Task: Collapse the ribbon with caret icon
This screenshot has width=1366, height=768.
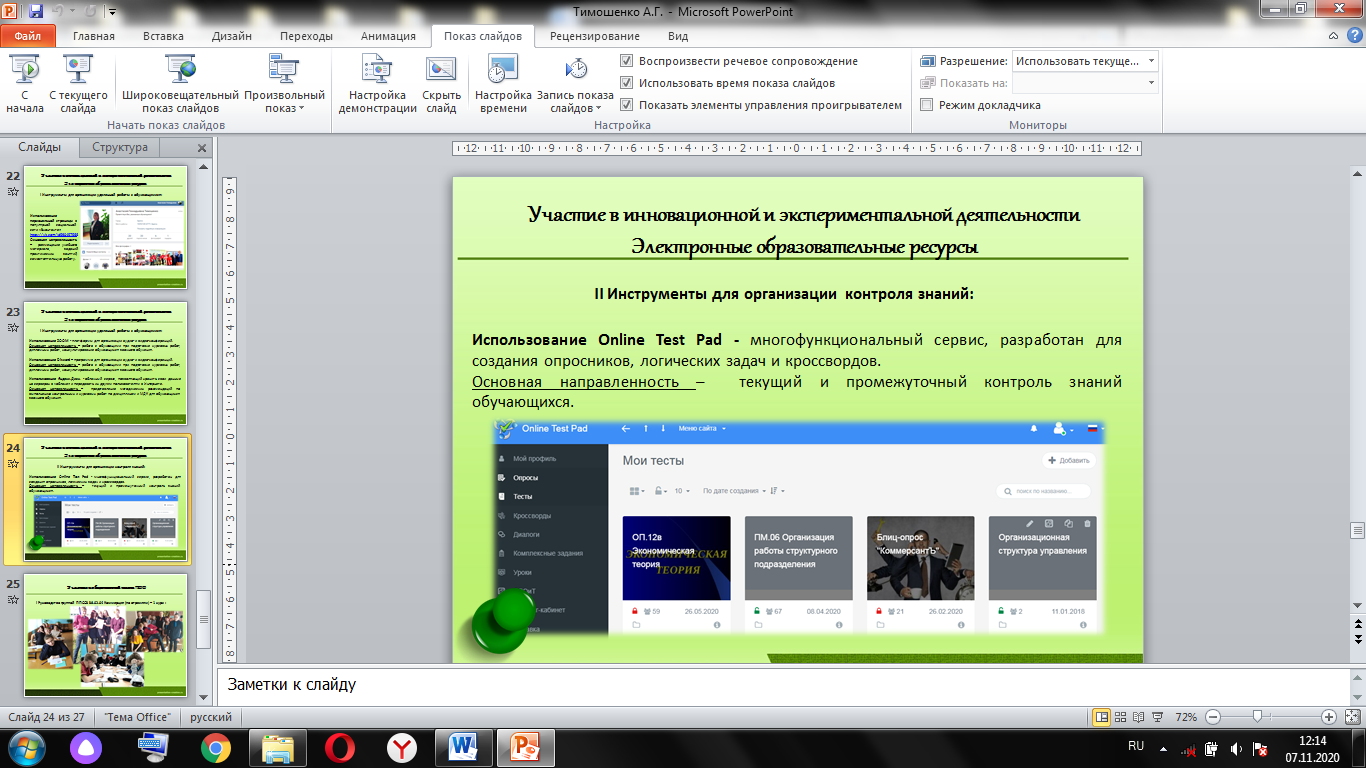Action: click(x=1334, y=36)
